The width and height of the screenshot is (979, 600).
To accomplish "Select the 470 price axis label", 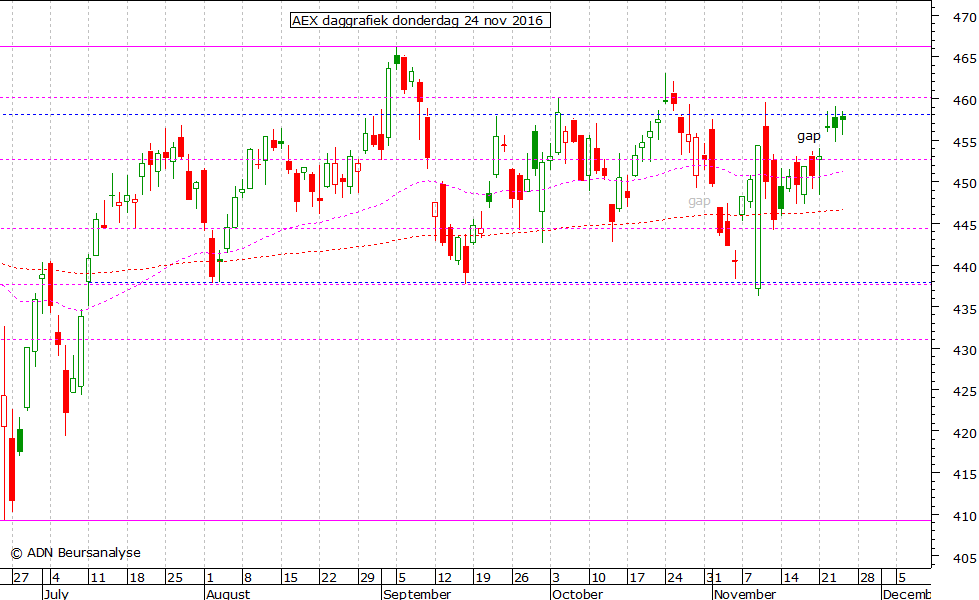I will [x=965, y=18].
